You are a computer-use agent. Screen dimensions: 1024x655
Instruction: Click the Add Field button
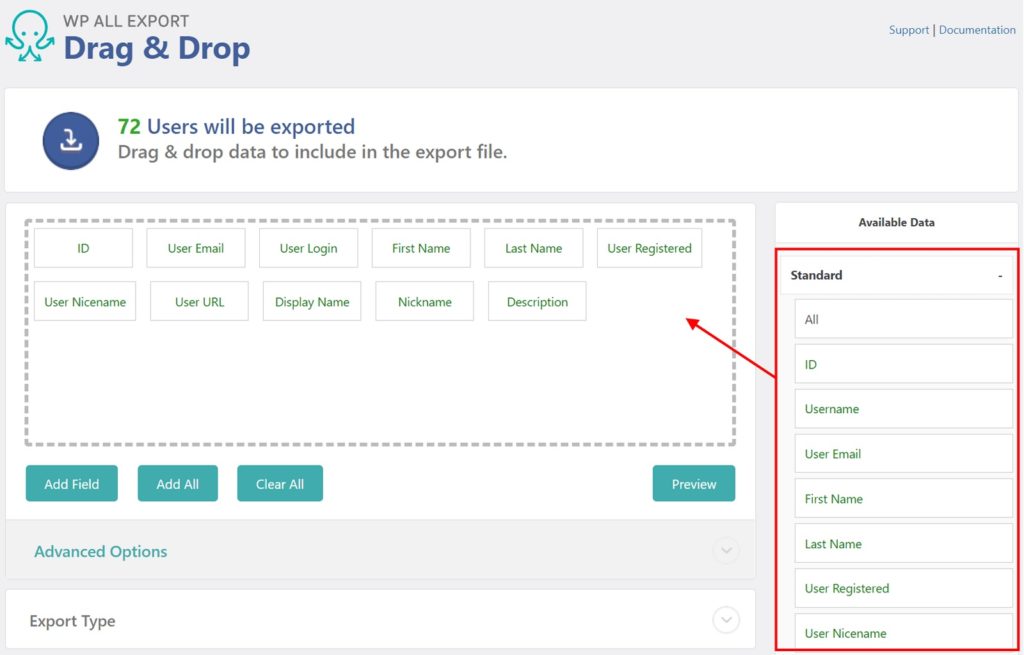pos(71,483)
